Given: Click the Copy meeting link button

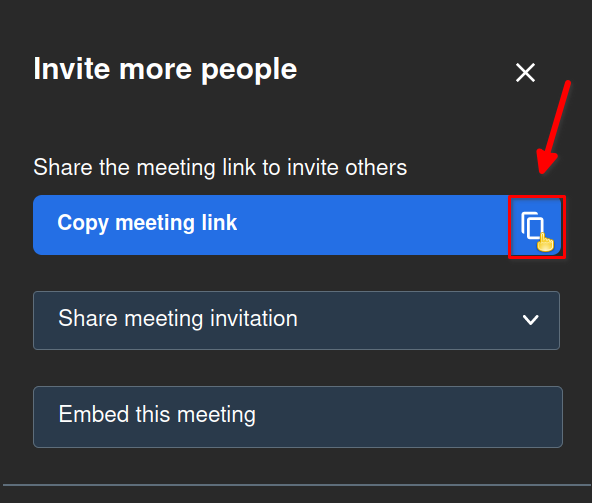Looking at the screenshot, I should (297, 225).
